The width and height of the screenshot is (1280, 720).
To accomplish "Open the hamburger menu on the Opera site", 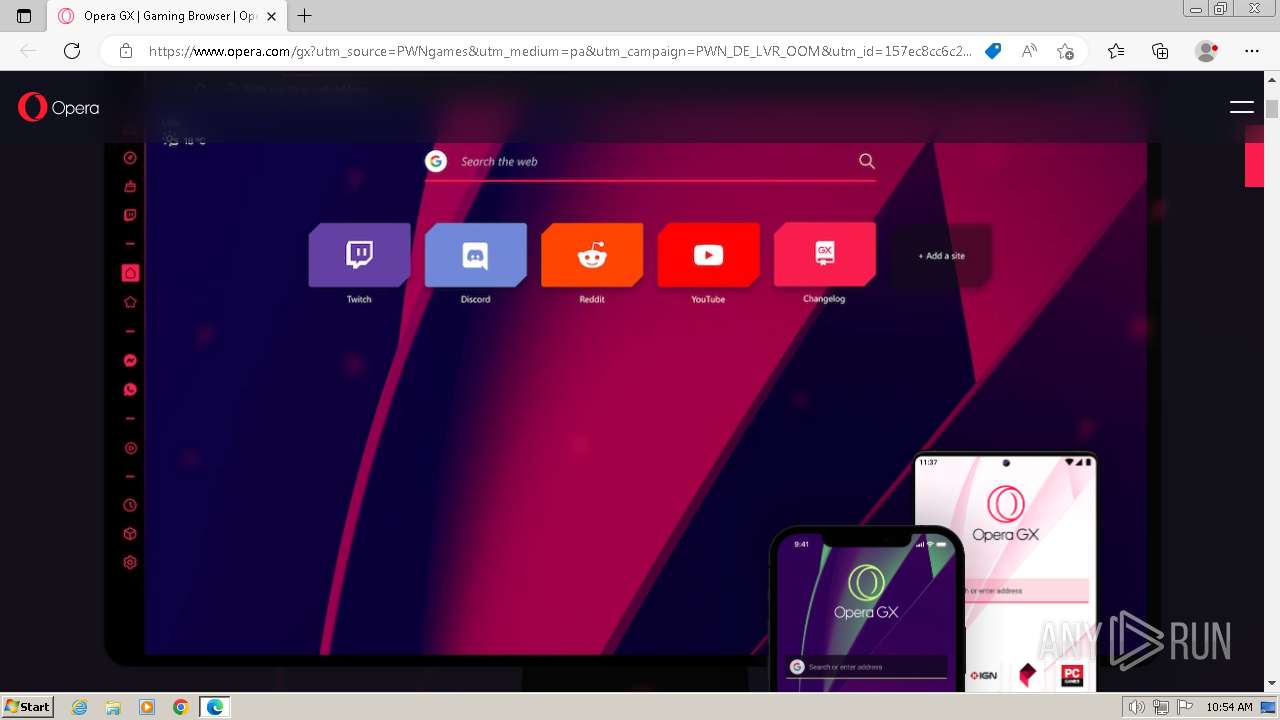I will coord(1241,107).
